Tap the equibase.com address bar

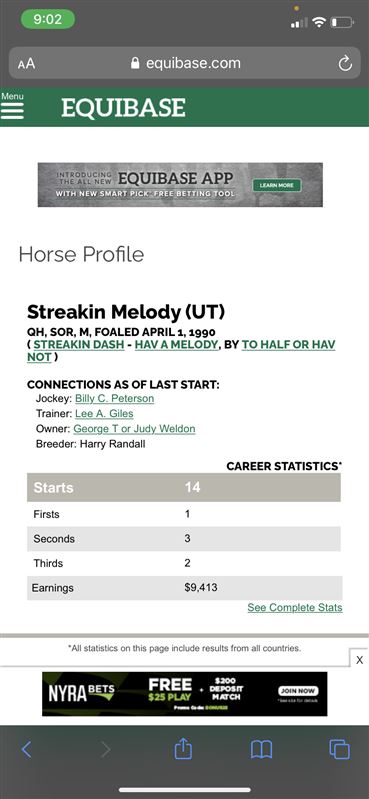point(184,63)
